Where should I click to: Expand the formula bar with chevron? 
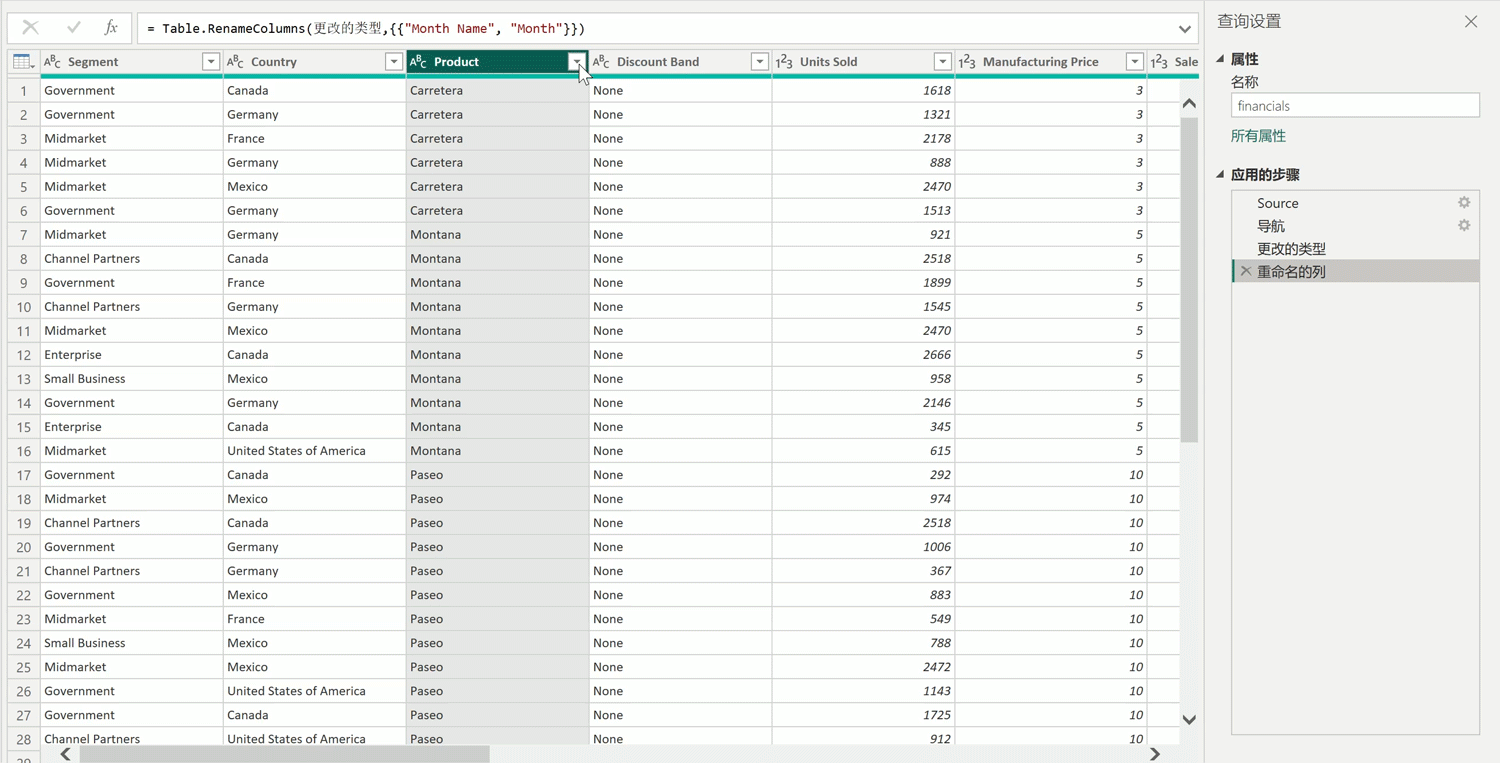point(1185,29)
